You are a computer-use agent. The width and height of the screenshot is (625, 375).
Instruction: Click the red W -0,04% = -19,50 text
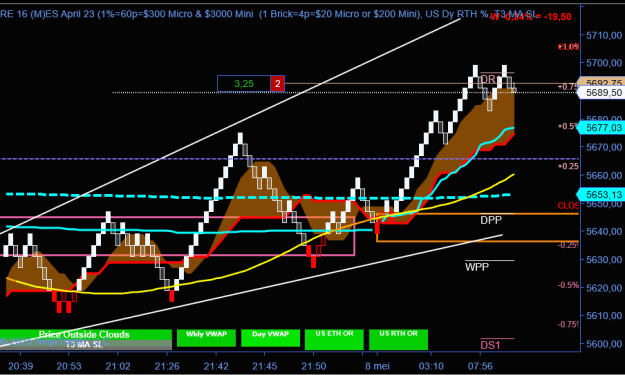[531, 17]
